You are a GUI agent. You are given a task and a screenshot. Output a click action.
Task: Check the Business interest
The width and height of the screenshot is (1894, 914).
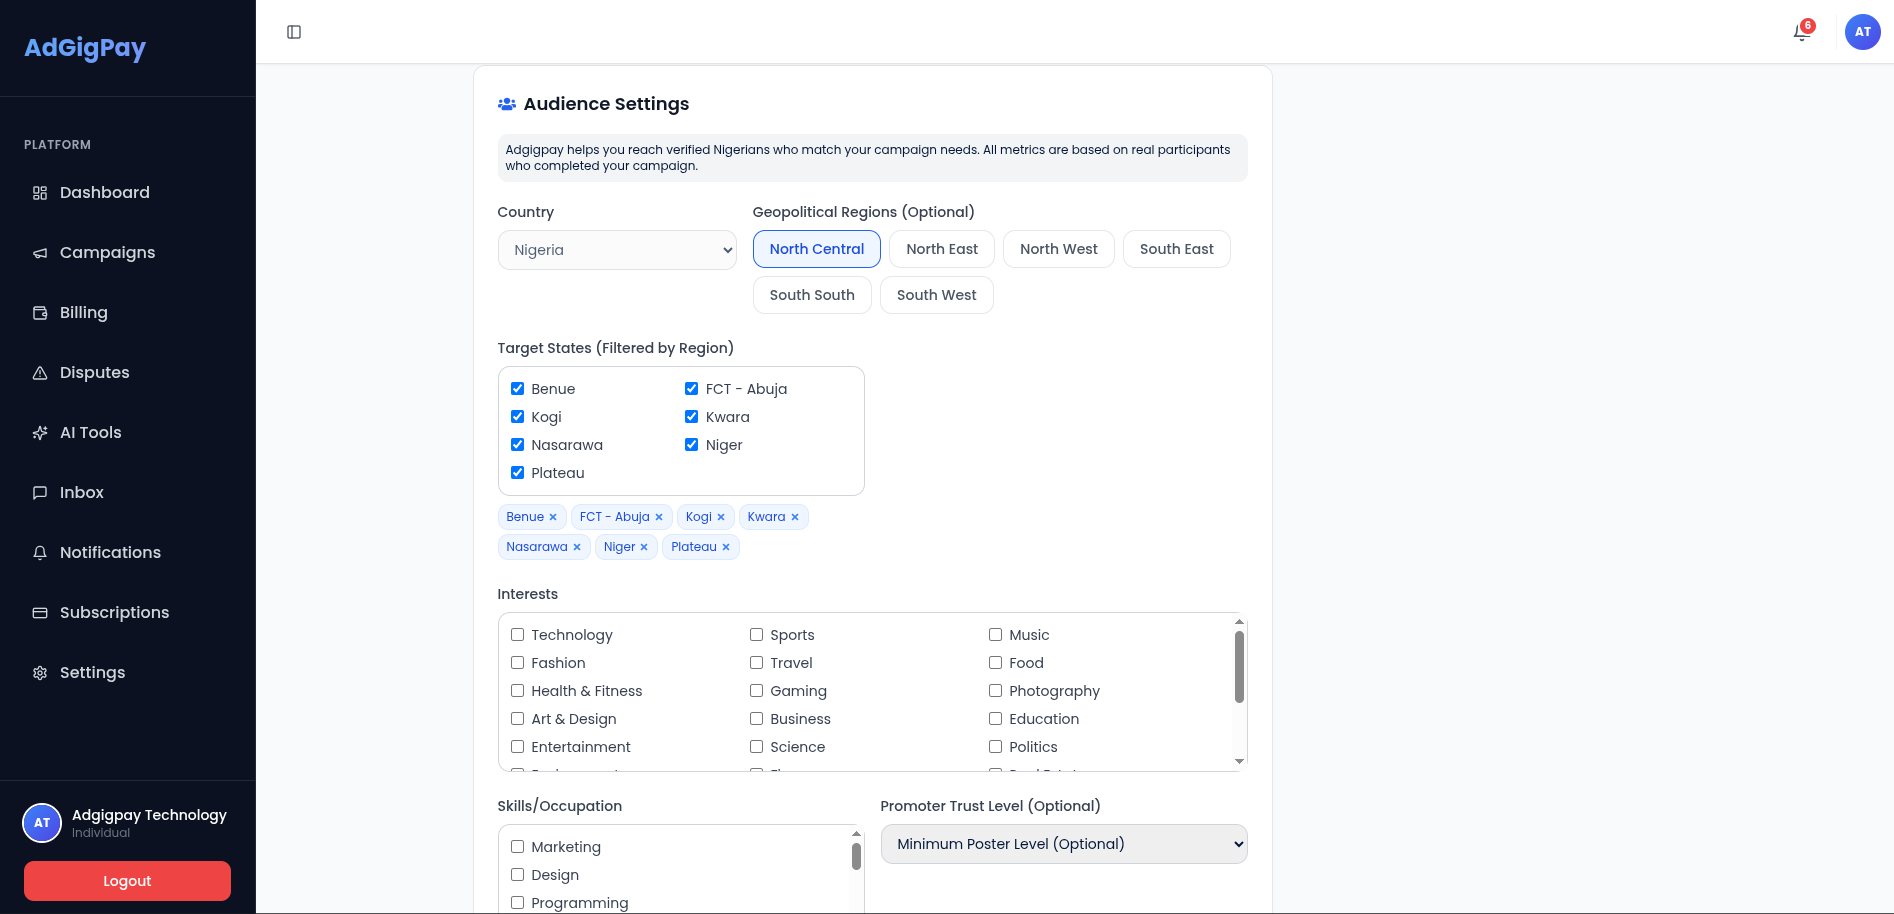[x=756, y=719]
